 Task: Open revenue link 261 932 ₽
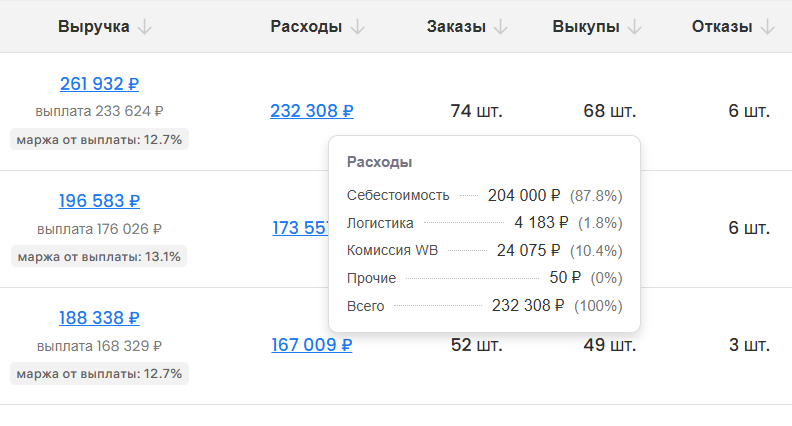coord(100,84)
